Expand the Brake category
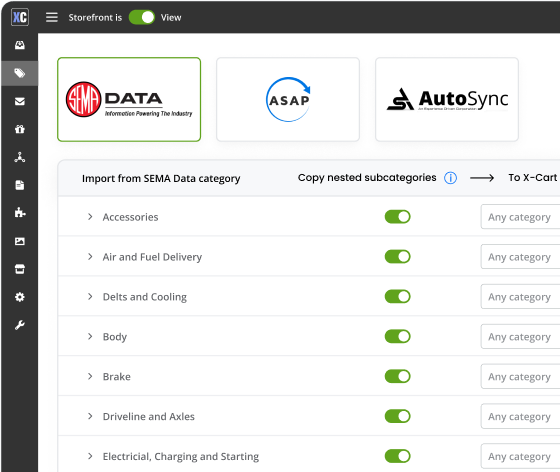The height and width of the screenshot is (472, 560). (x=90, y=376)
